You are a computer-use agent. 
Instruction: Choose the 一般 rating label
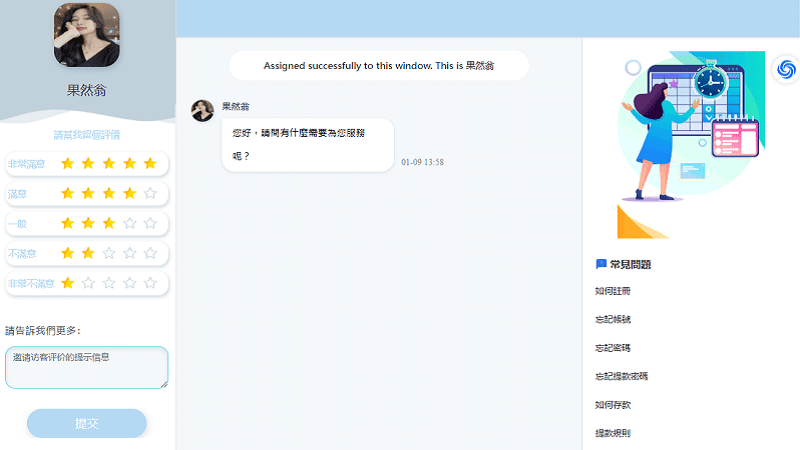(x=17, y=223)
